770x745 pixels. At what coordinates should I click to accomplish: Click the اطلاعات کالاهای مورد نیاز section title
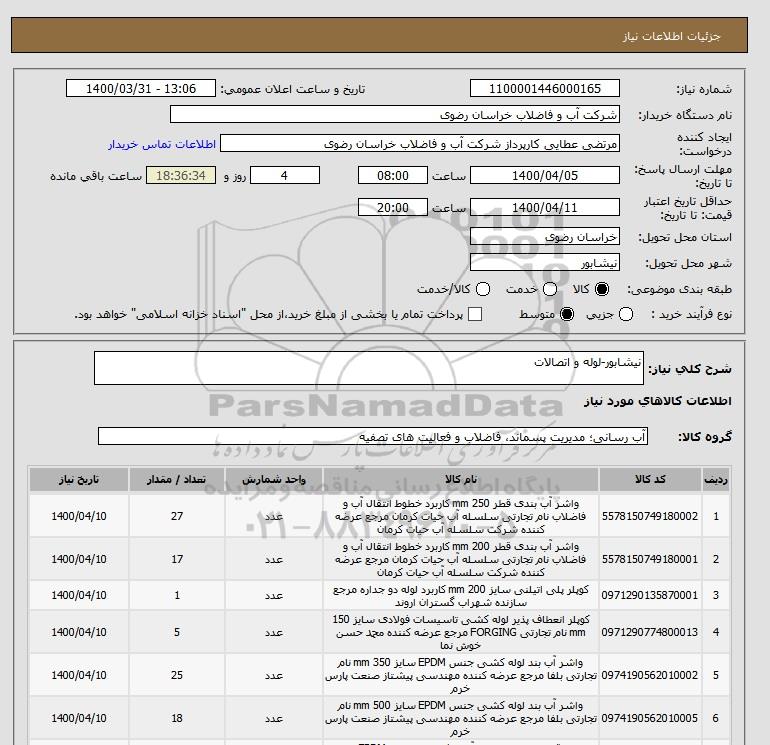tap(658, 401)
